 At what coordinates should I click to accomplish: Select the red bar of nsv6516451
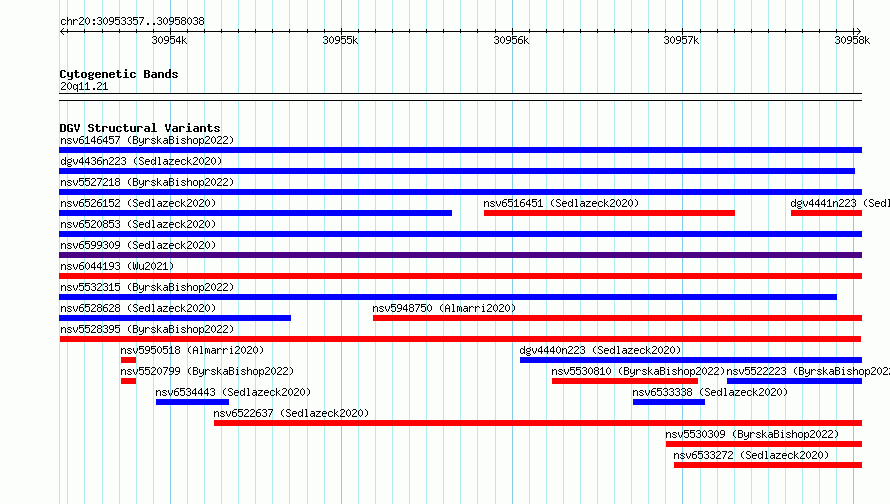pos(609,213)
